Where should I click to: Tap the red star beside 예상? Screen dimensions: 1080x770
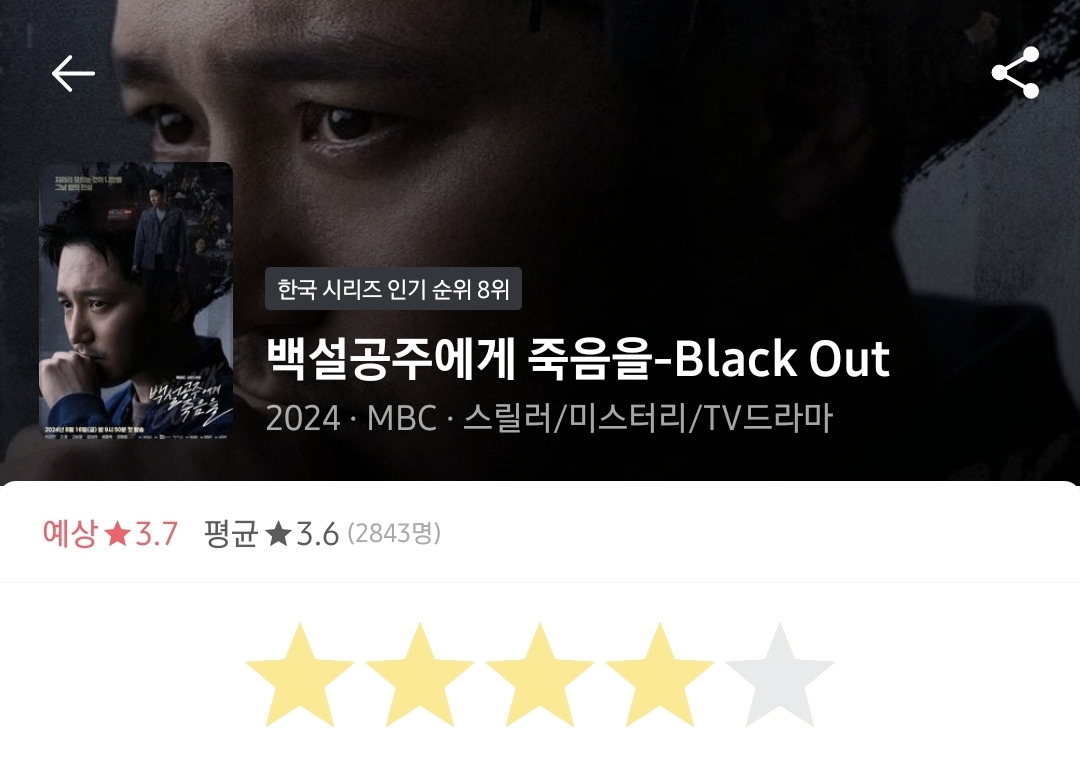tap(117, 533)
